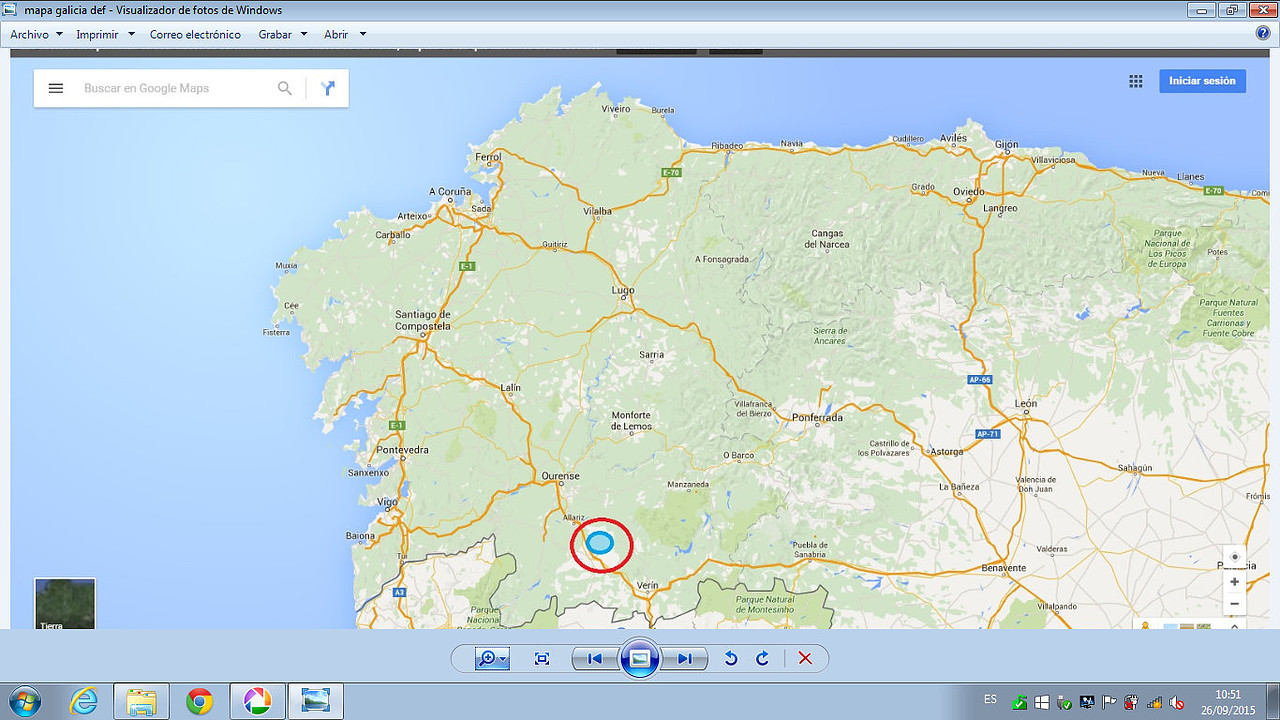Click the directions arrow icon beside search
1280x720 pixels.
click(327, 88)
